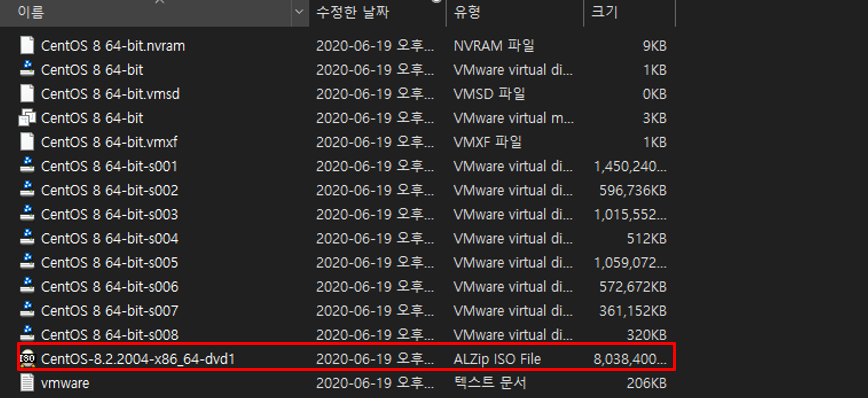The image size is (868, 398).
Task: Open the 이름 column filter dropdown arrow
Action: pyautogui.click(x=299, y=12)
